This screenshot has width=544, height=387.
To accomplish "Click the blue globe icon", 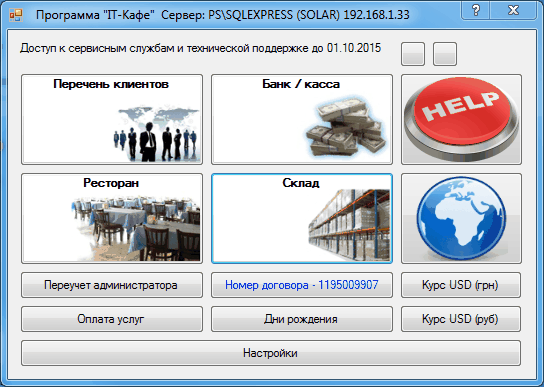I will [x=461, y=218].
